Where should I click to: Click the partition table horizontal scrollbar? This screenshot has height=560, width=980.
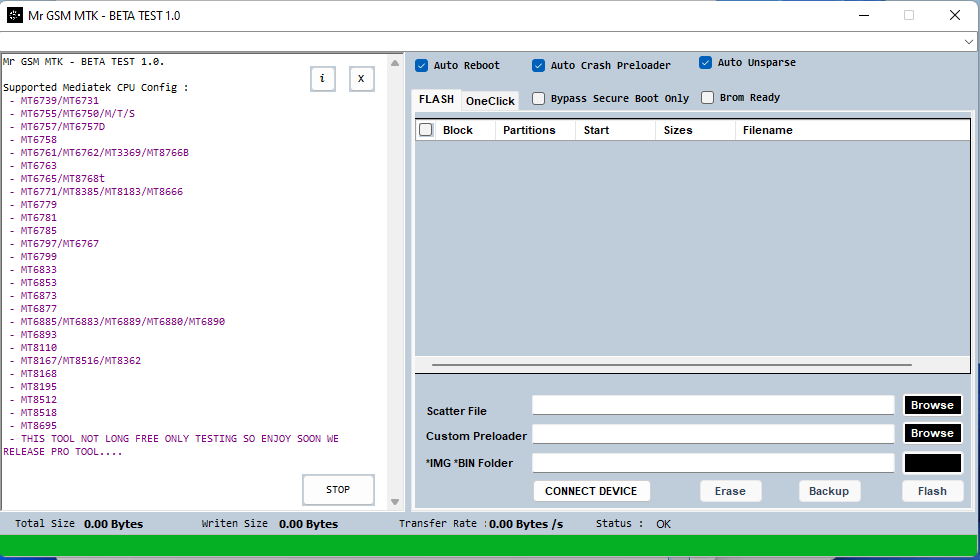point(671,365)
